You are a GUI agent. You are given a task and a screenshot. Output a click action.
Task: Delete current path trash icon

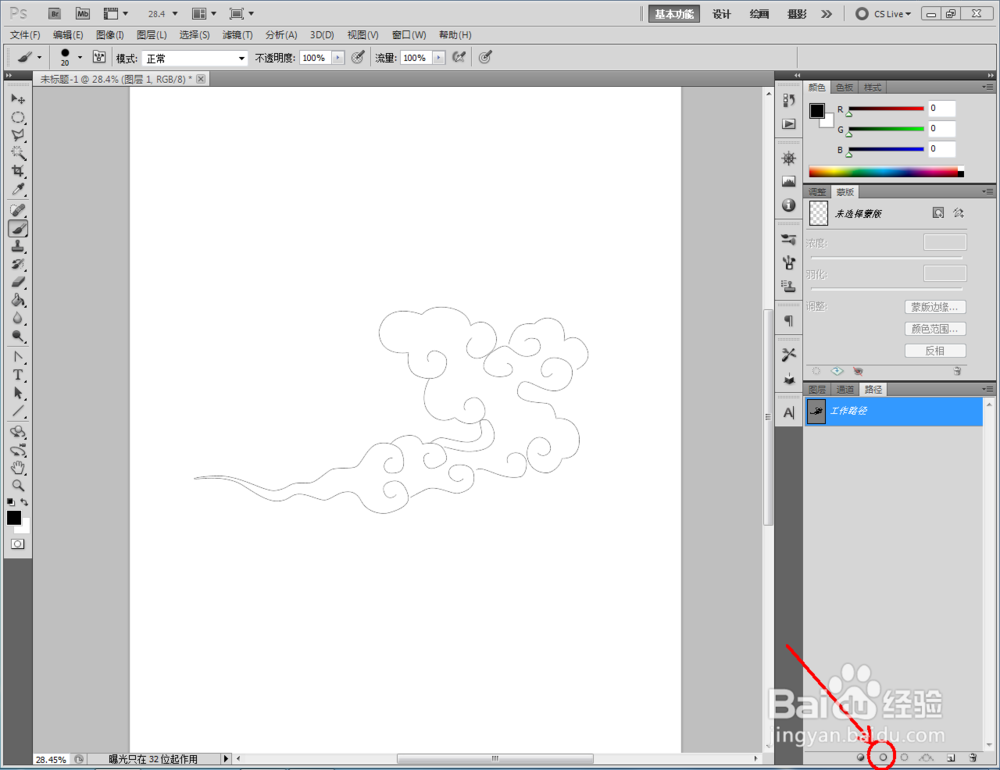coord(973,757)
